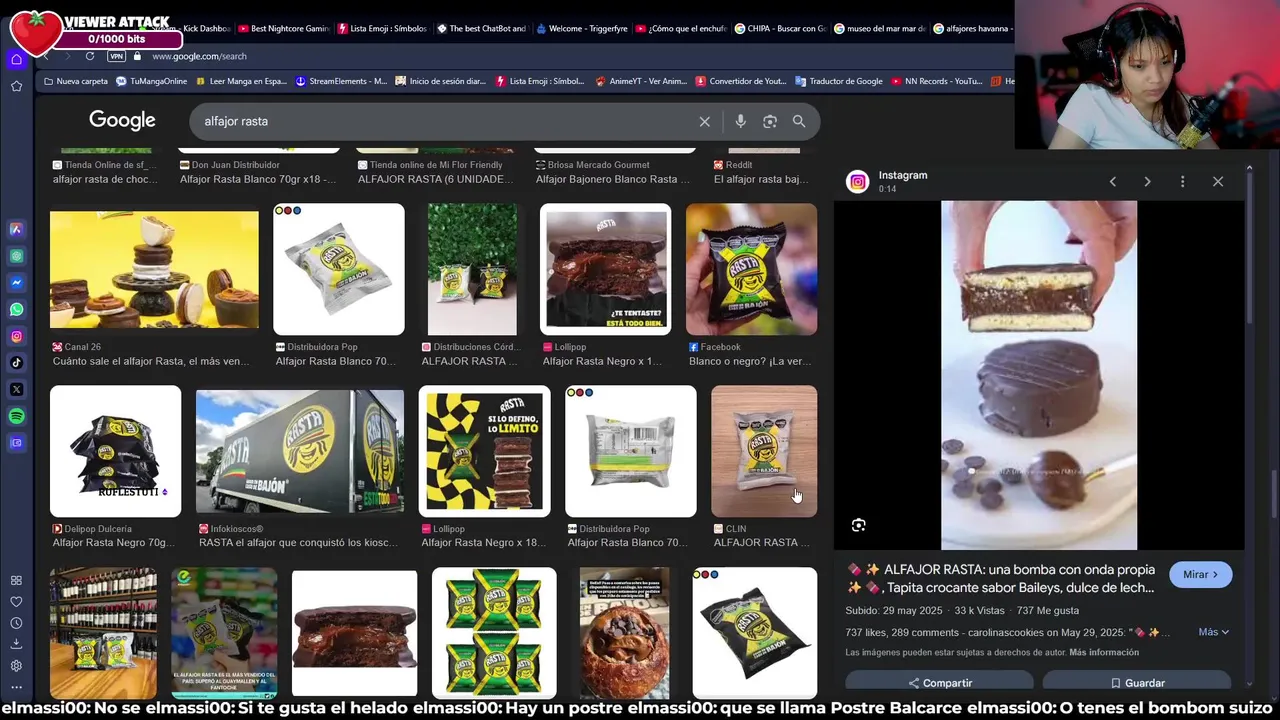This screenshot has width=1280, height=720.
Task: Open Nueva carpeta bookmarks folder
Action: pos(75,81)
